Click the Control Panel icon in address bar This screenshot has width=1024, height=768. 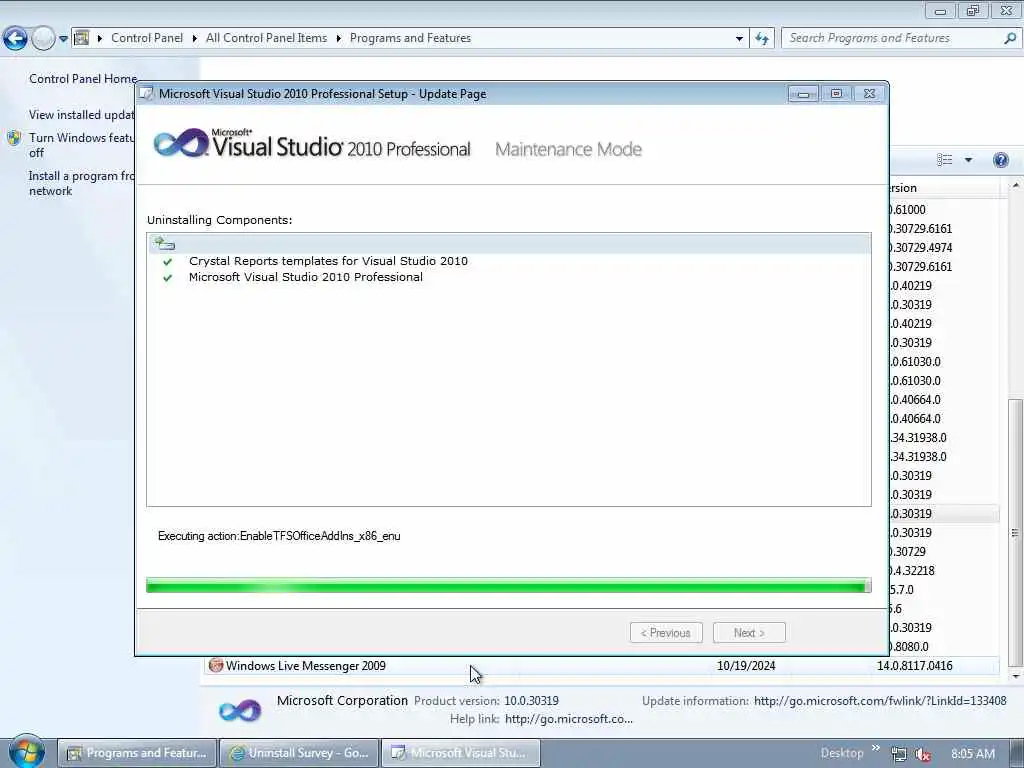[x=82, y=38]
